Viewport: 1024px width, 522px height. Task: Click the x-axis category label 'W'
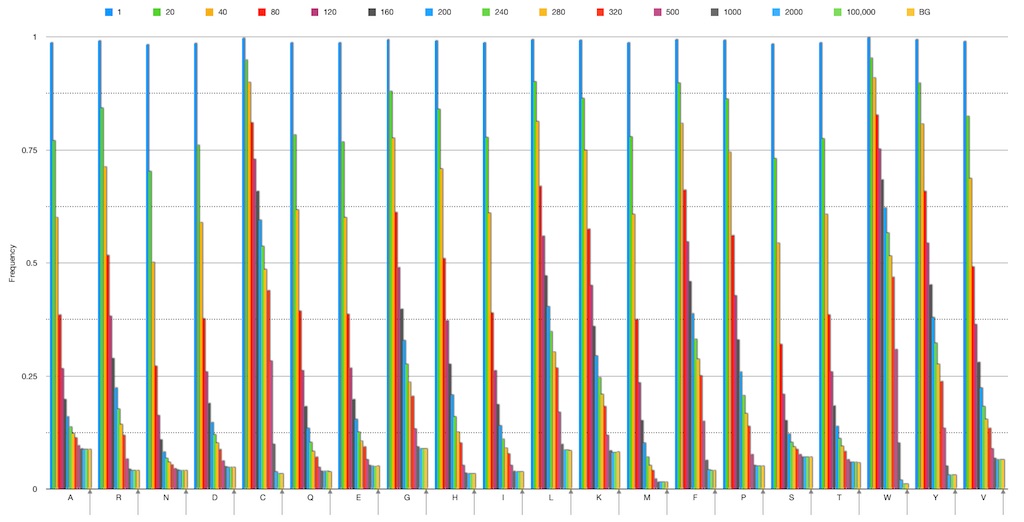click(x=888, y=498)
